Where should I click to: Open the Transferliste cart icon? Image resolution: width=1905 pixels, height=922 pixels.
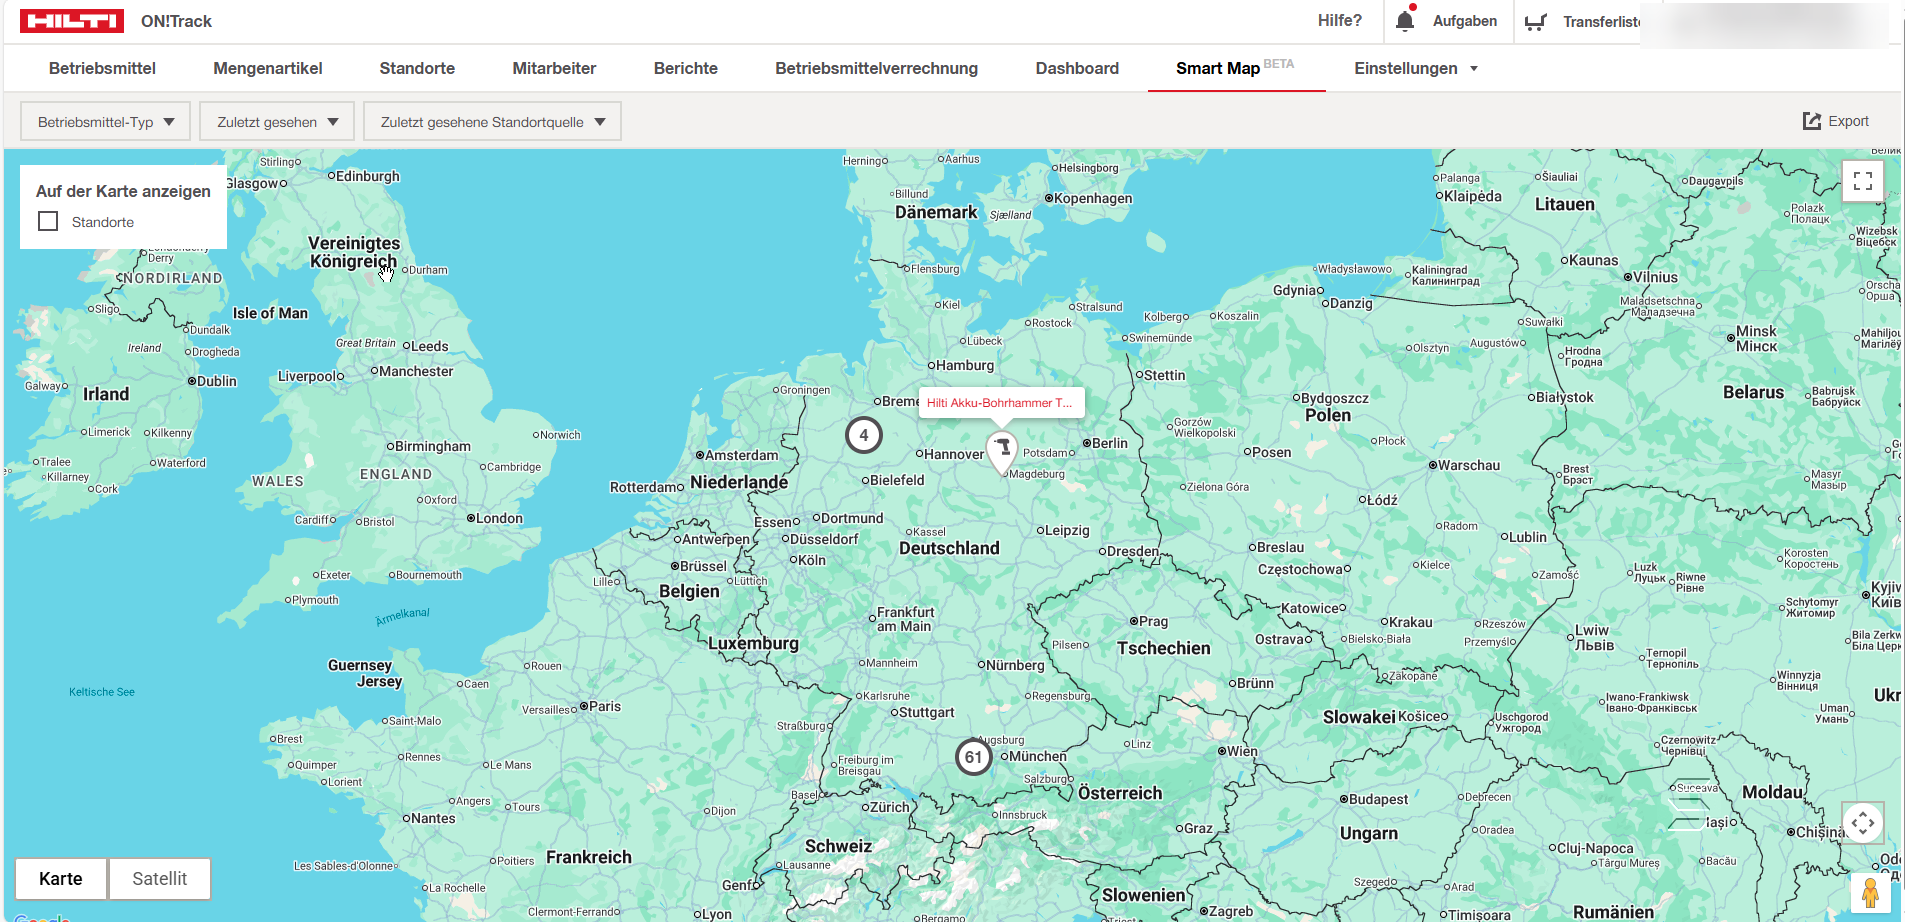(1536, 22)
